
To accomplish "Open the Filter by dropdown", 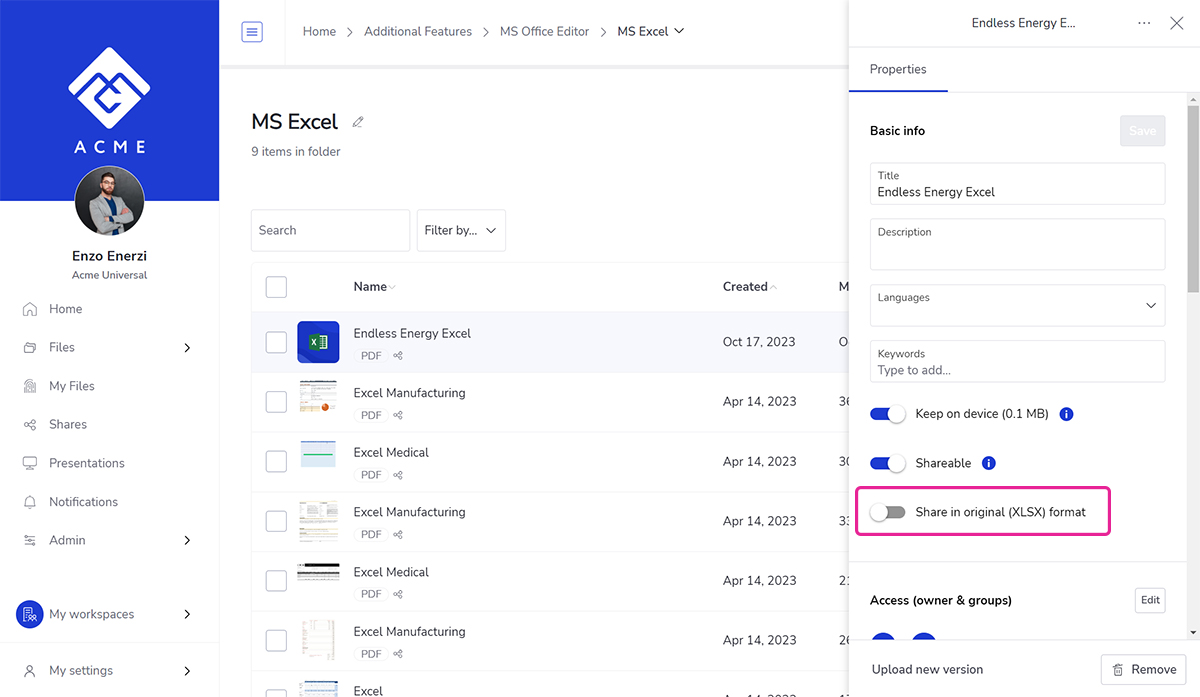I will coord(461,230).
